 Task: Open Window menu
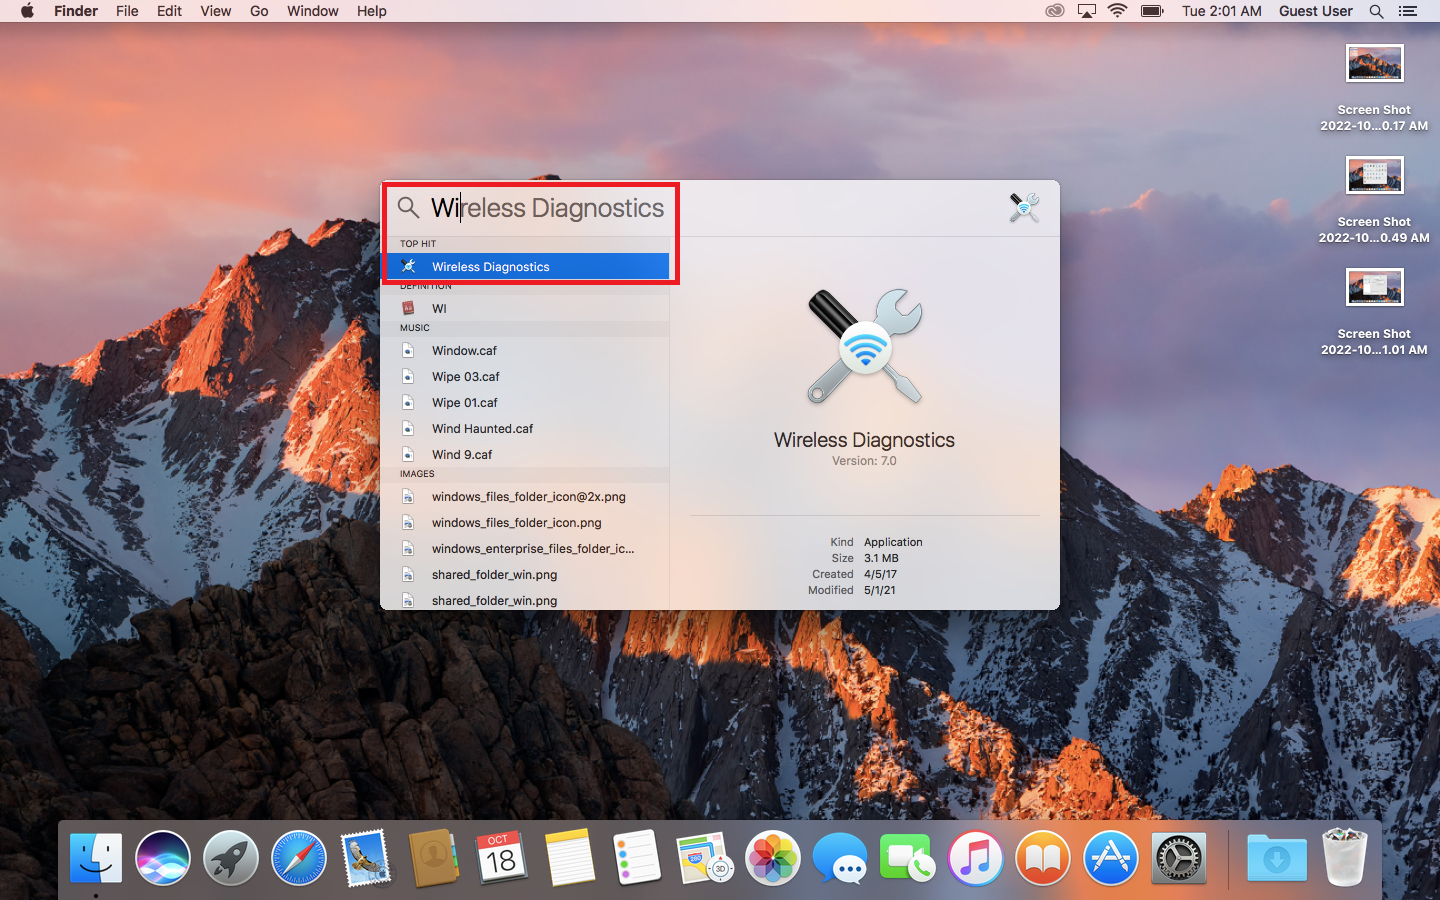tap(313, 11)
